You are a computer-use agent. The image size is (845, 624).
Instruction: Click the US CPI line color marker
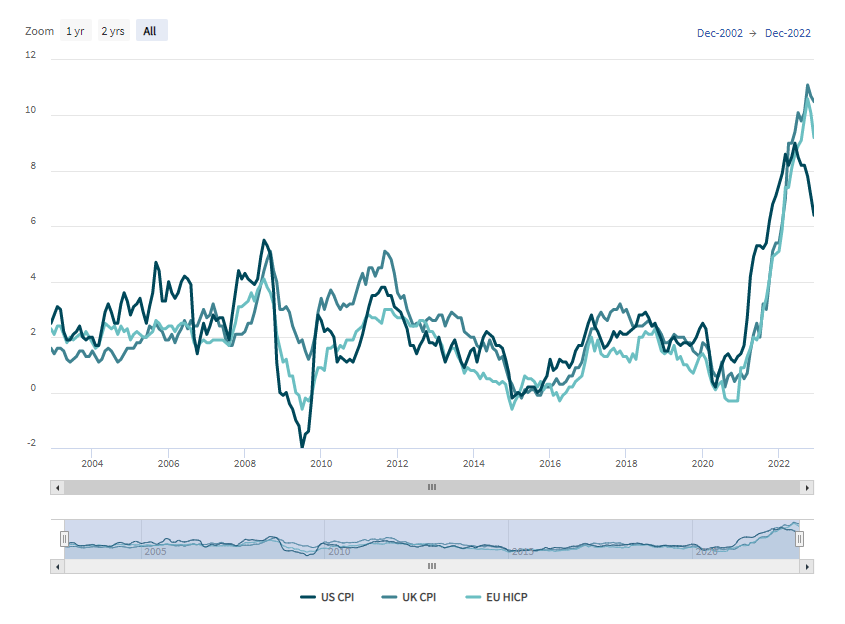308,598
